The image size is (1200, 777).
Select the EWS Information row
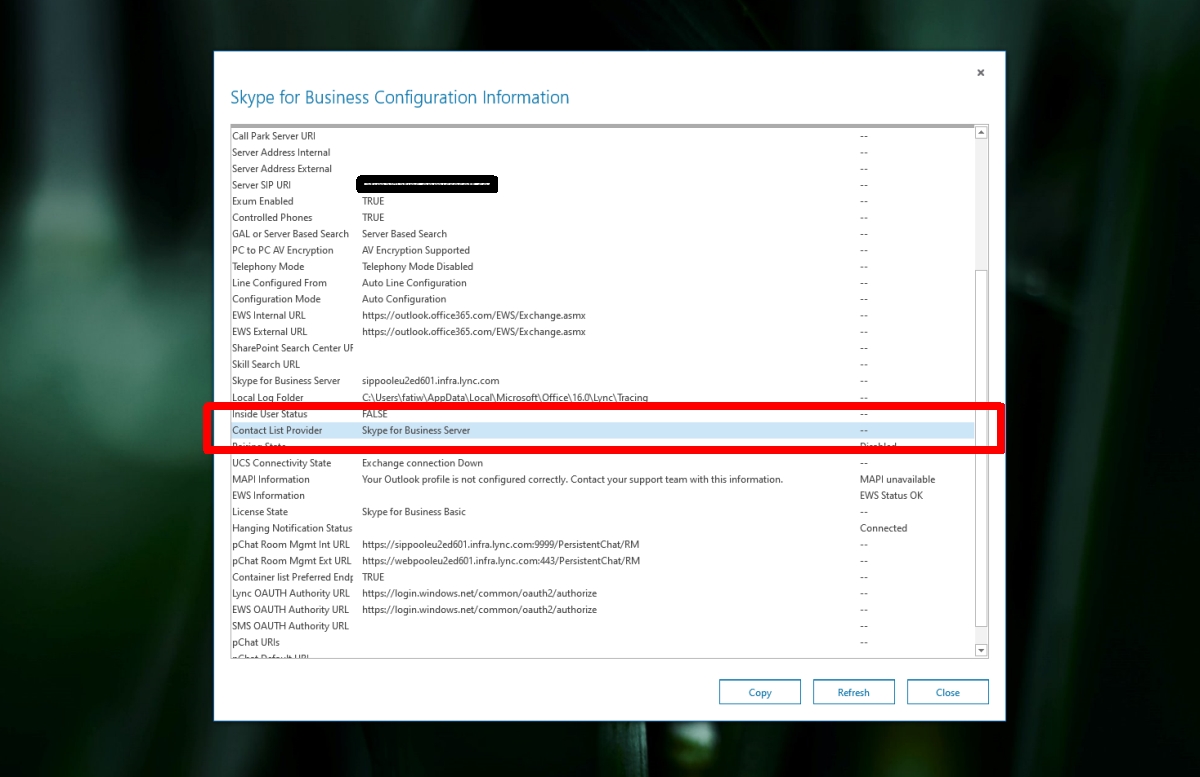click(603, 496)
